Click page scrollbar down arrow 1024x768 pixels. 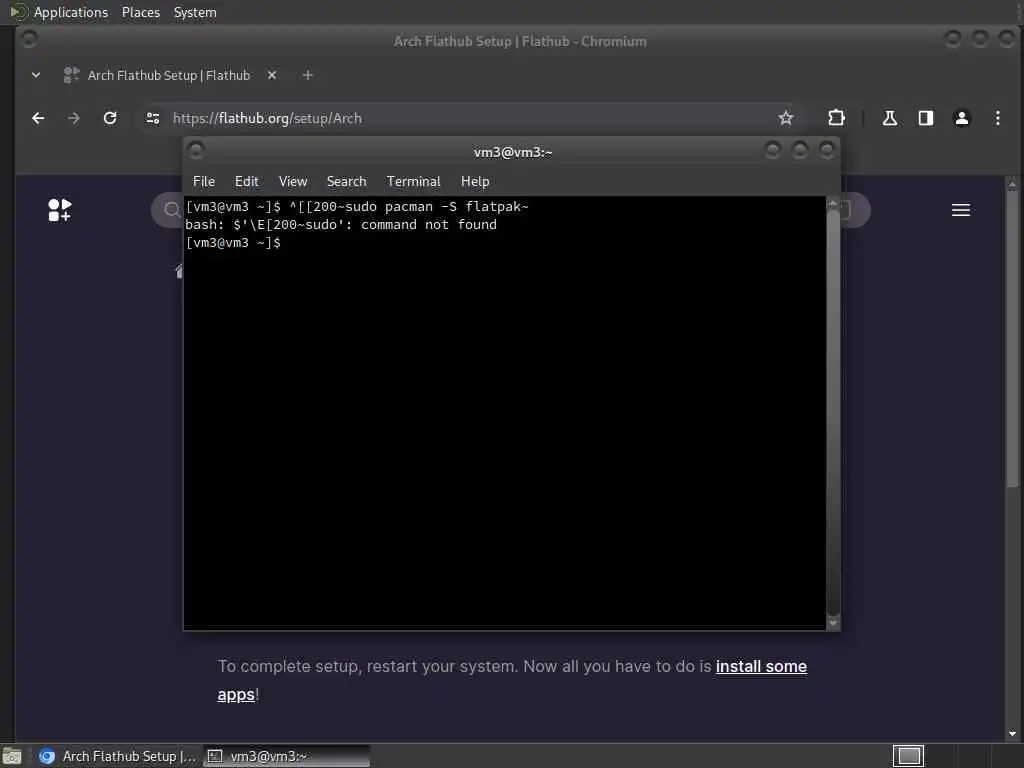click(x=1012, y=734)
